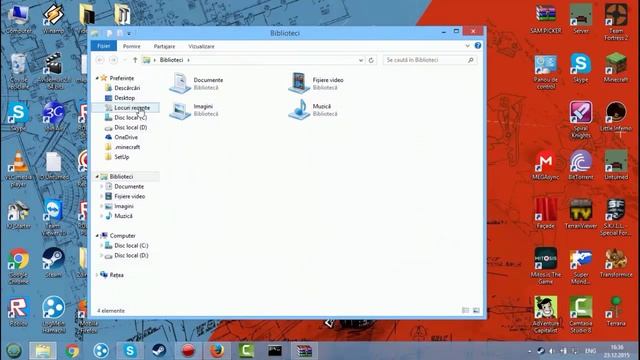
Task: Launch Chrome from the taskbar
Action: [72, 351]
